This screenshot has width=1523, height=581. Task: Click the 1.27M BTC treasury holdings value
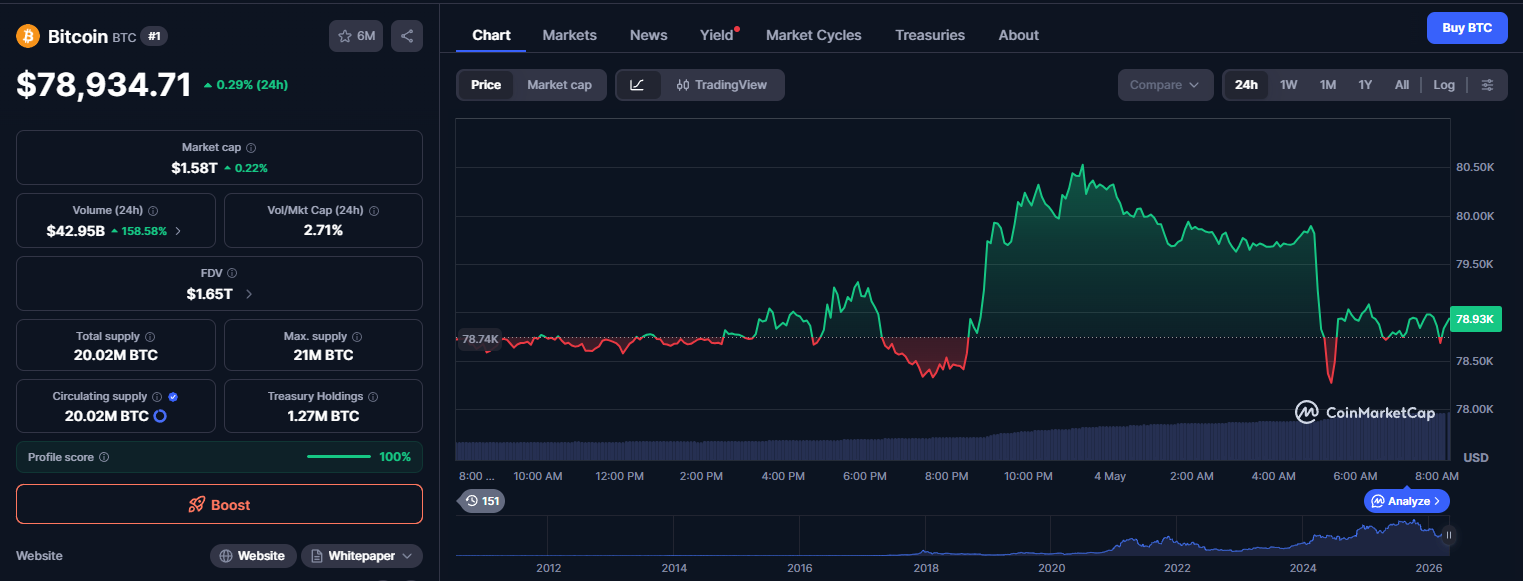[323, 416]
